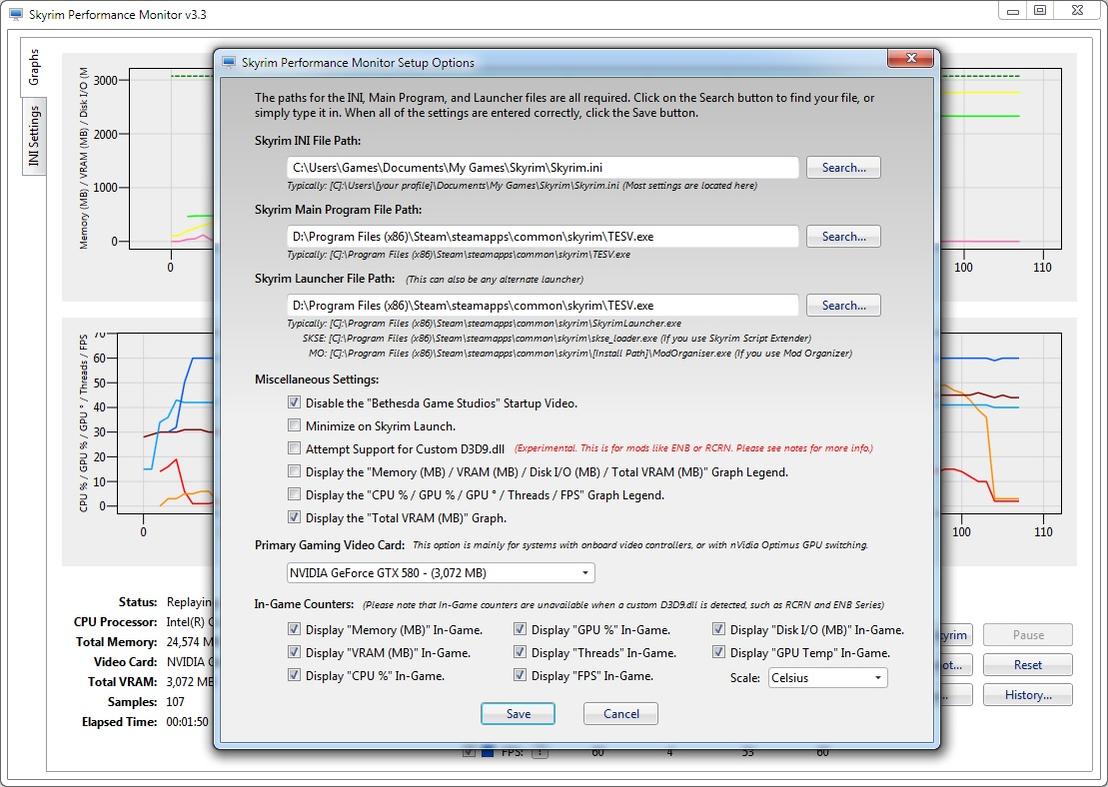The image size is (1108, 787).
Task: Click the 'Total Memory:' label in main window
Action: pyautogui.click(x=117, y=641)
